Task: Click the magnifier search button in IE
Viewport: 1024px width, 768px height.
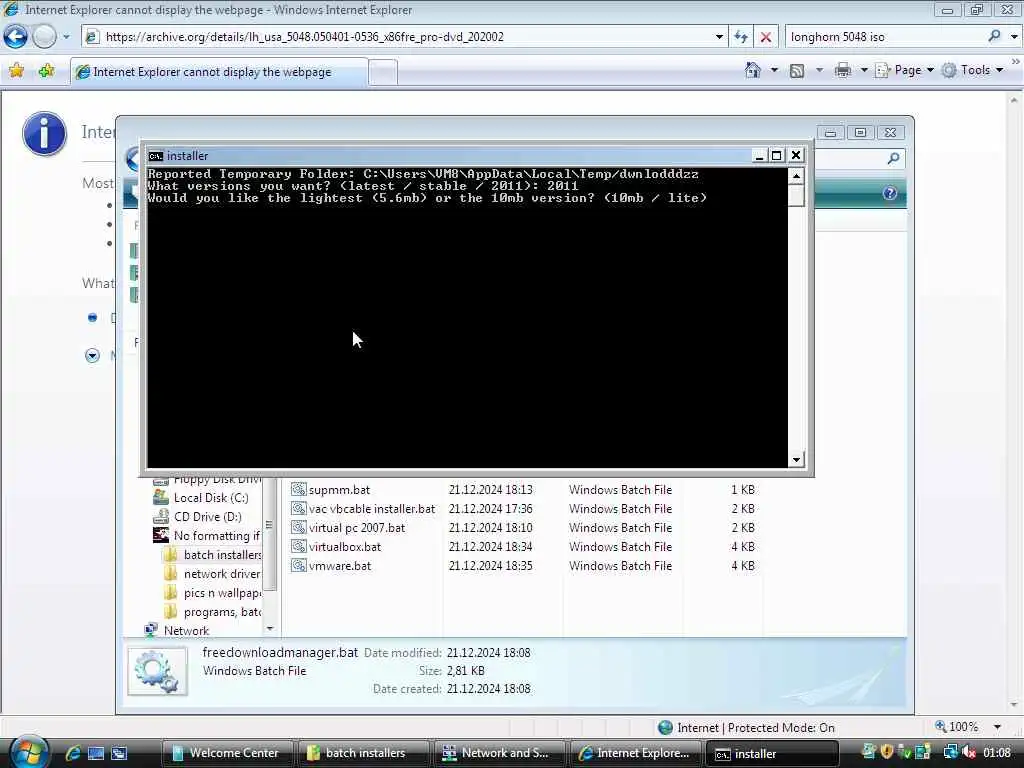Action: [x=994, y=37]
